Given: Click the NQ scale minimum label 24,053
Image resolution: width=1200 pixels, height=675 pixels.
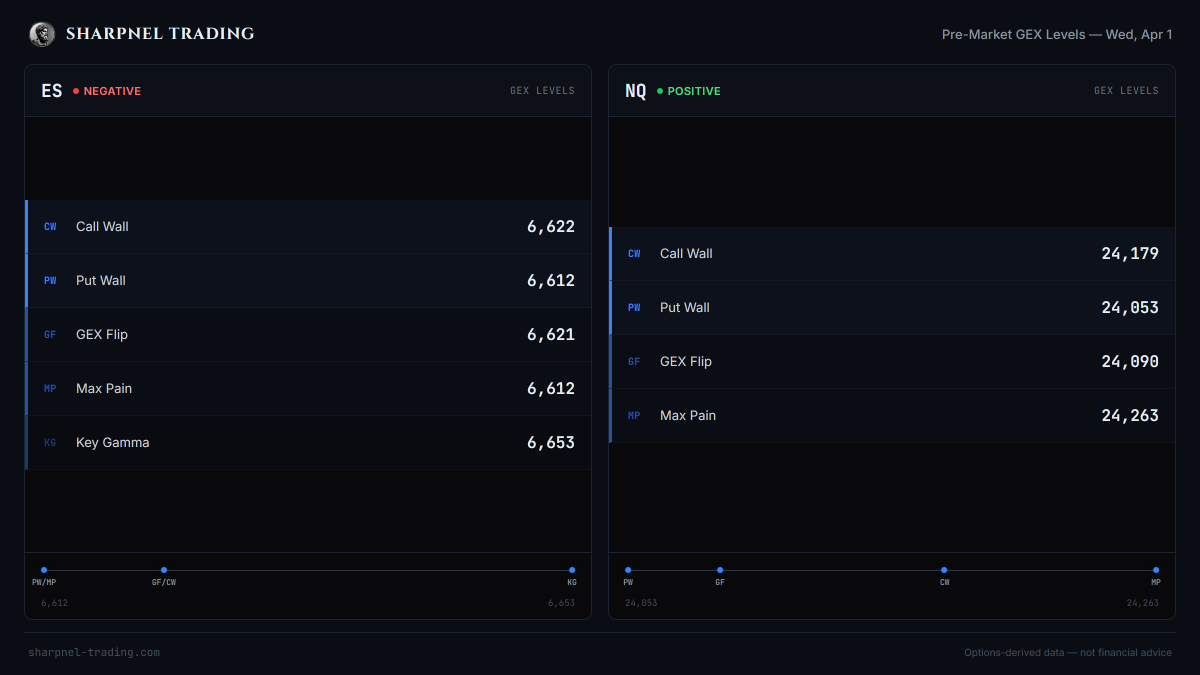Looking at the screenshot, I should point(641,603).
